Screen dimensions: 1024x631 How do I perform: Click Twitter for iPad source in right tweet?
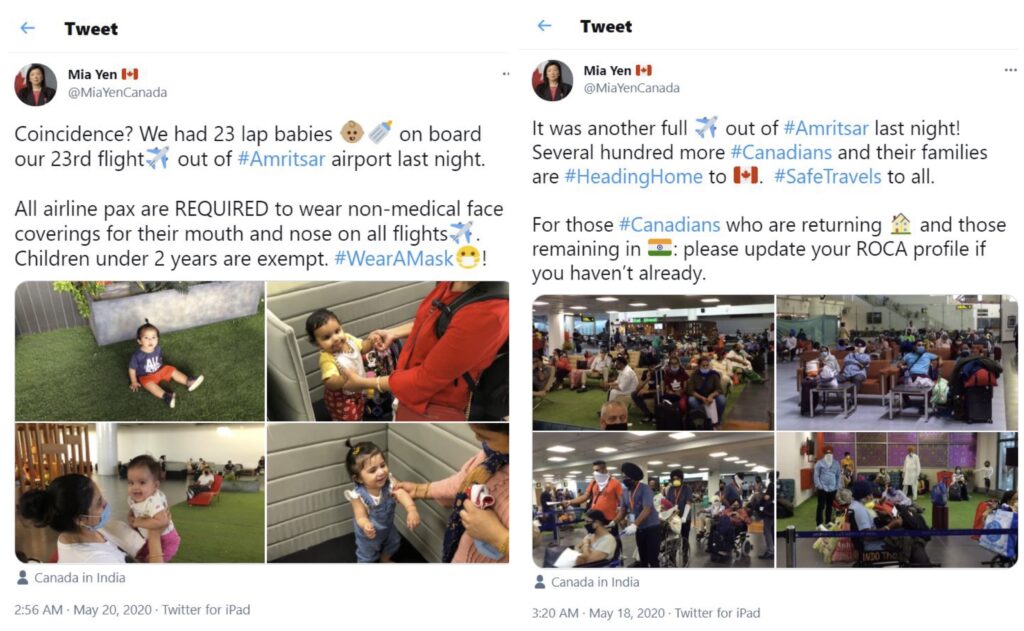point(717,613)
